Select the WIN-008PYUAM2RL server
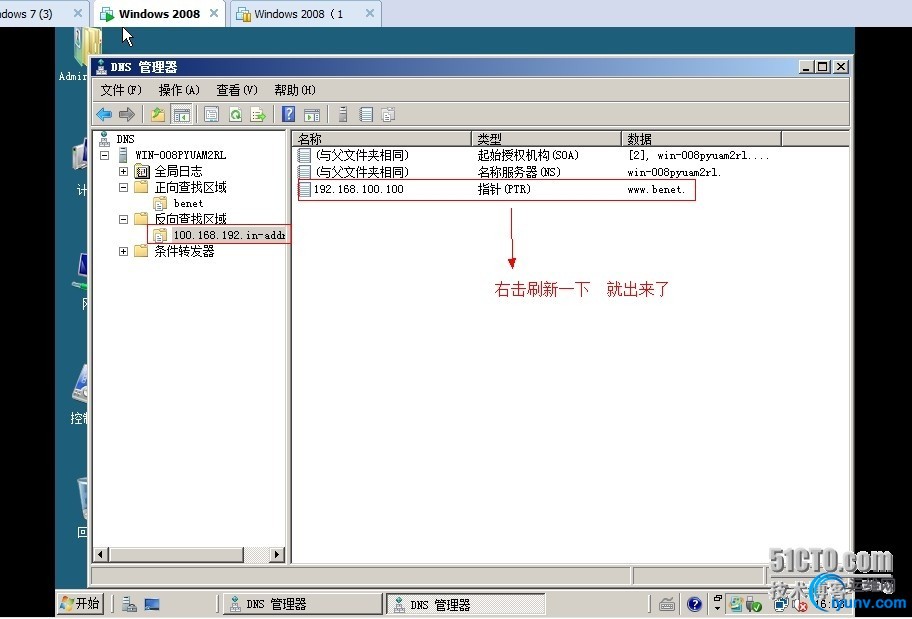Image resolution: width=912 pixels, height=619 pixels. (180, 155)
